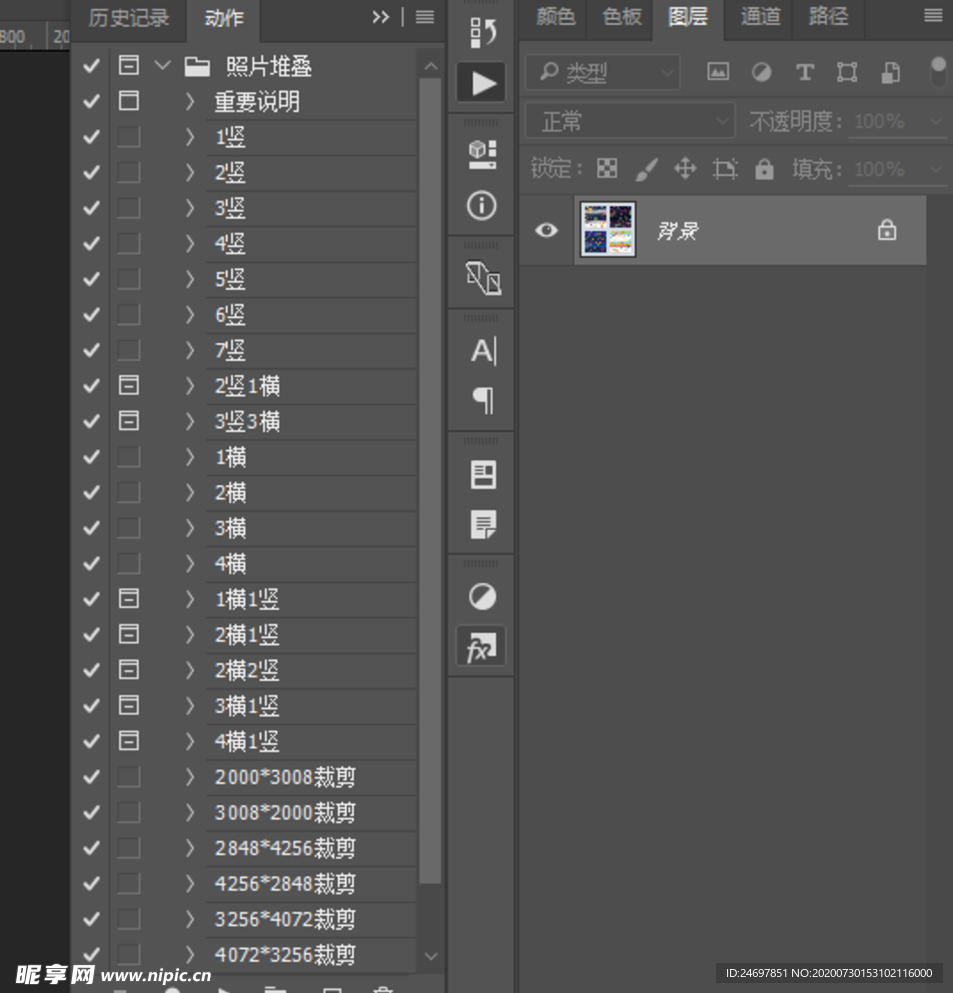The height and width of the screenshot is (993, 953).
Task: Open the Adjustments panel icon
Action: click(482, 597)
